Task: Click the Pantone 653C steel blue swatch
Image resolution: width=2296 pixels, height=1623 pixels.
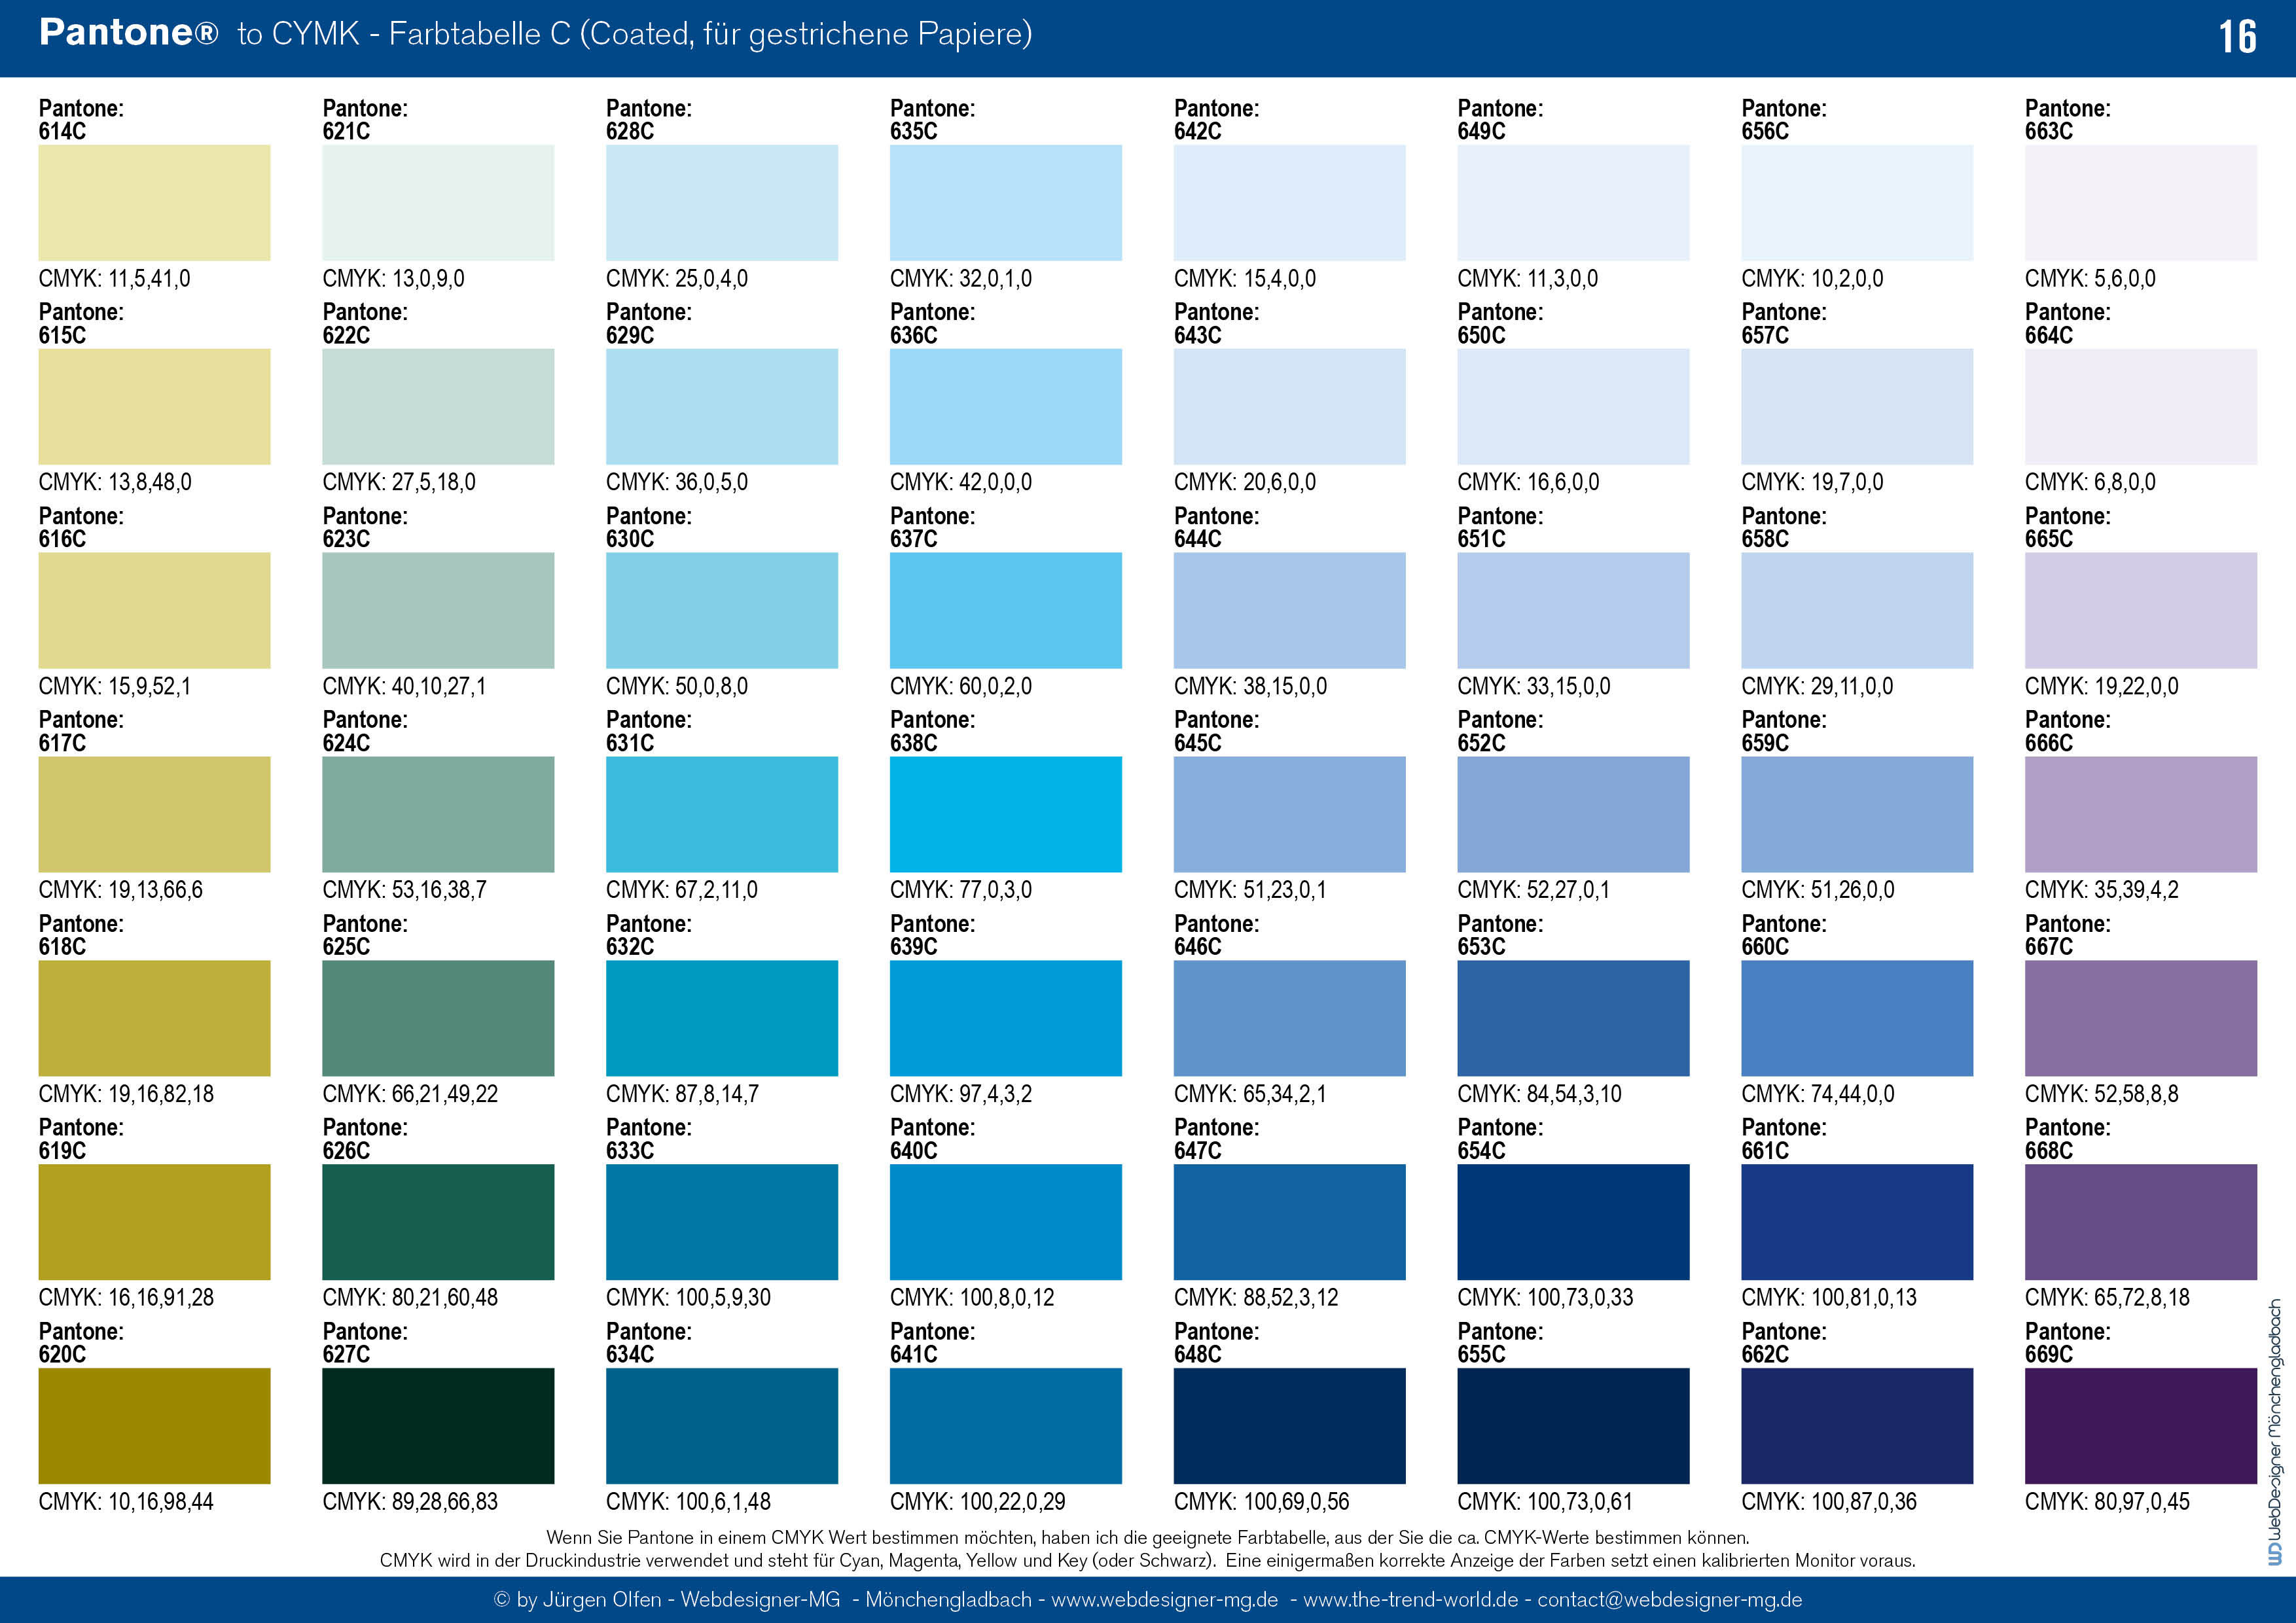Action: (1573, 1018)
